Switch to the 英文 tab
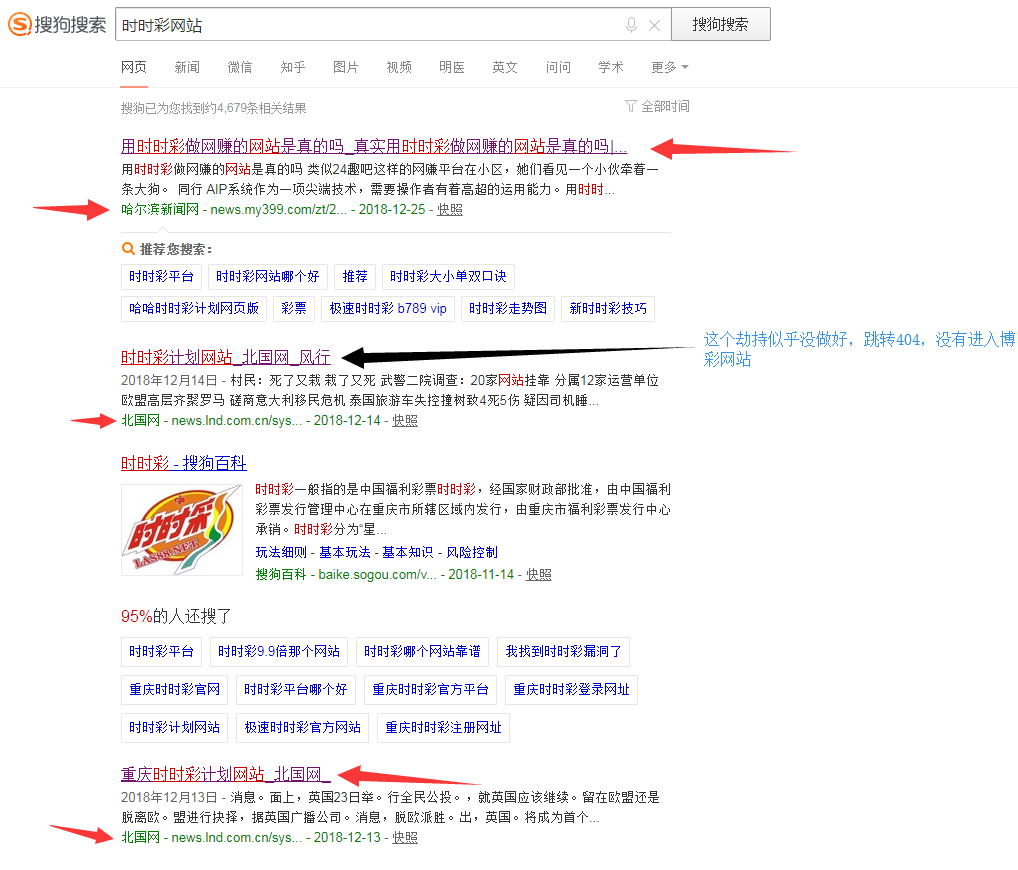The height and width of the screenshot is (870, 1018). coord(504,68)
